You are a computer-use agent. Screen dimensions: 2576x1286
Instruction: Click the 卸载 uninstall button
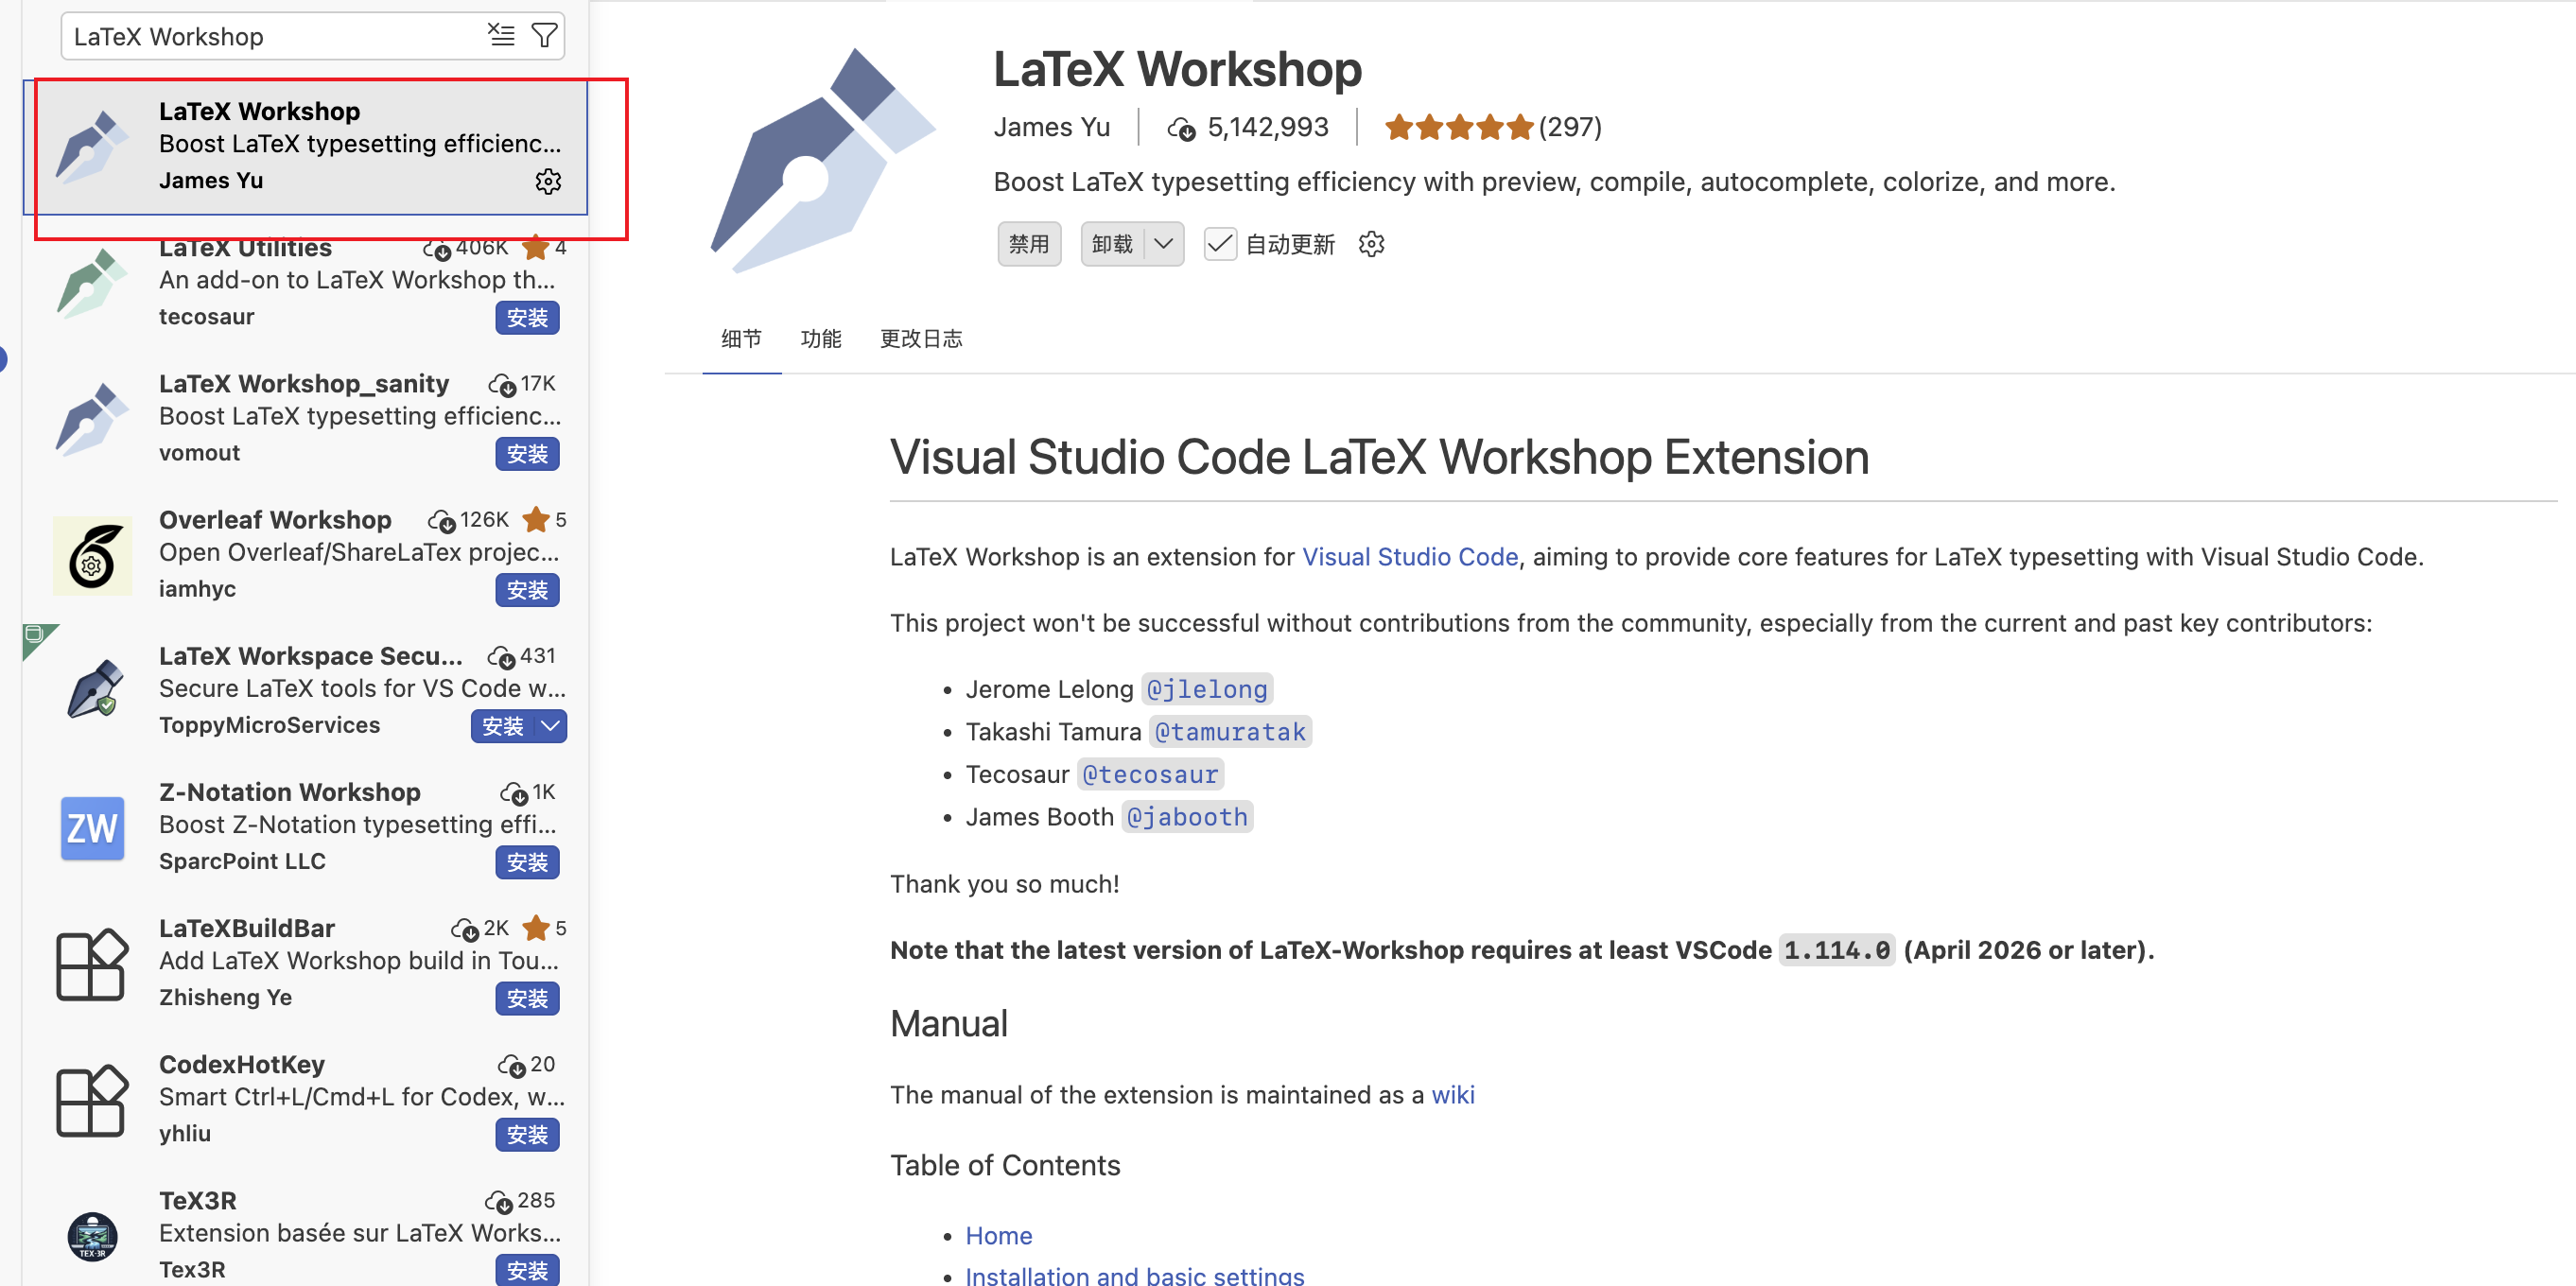tap(1112, 244)
